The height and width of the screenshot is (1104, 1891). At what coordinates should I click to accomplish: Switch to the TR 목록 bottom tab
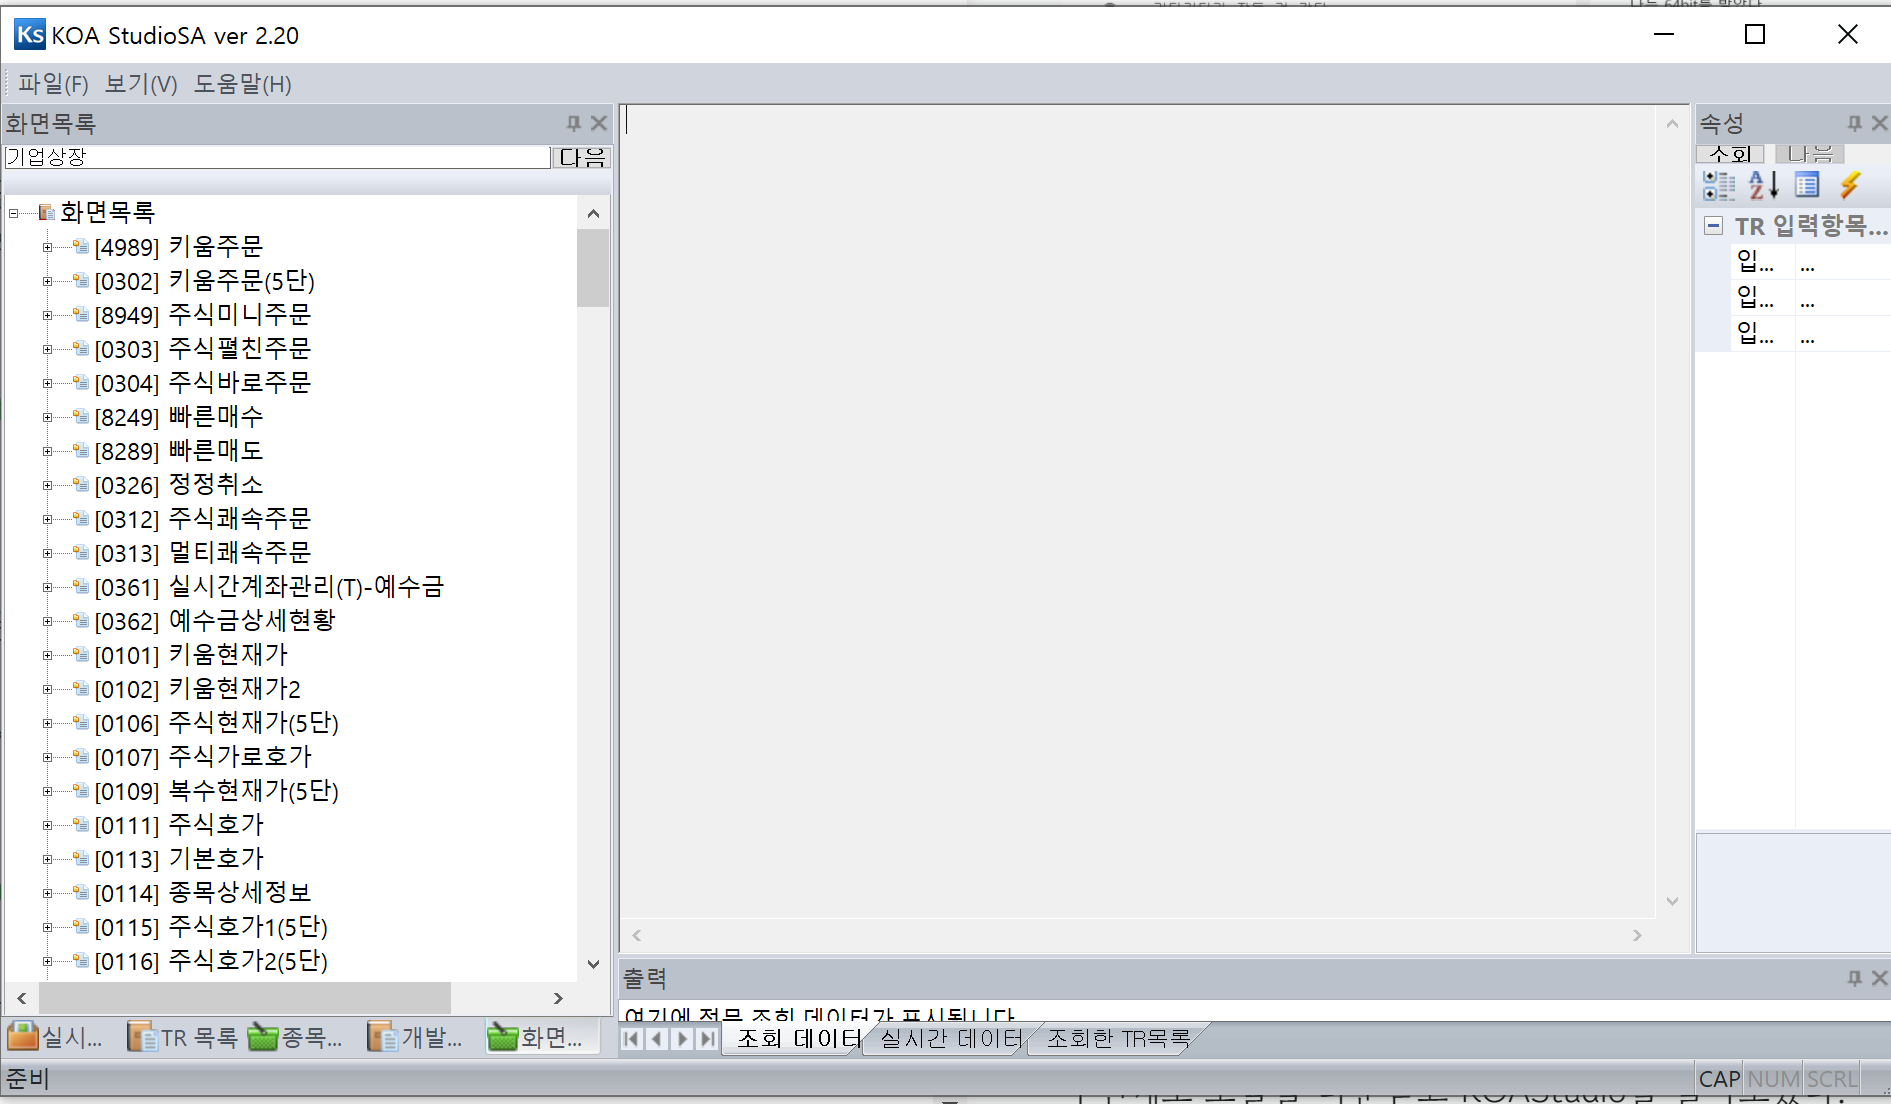(183, 1038)
